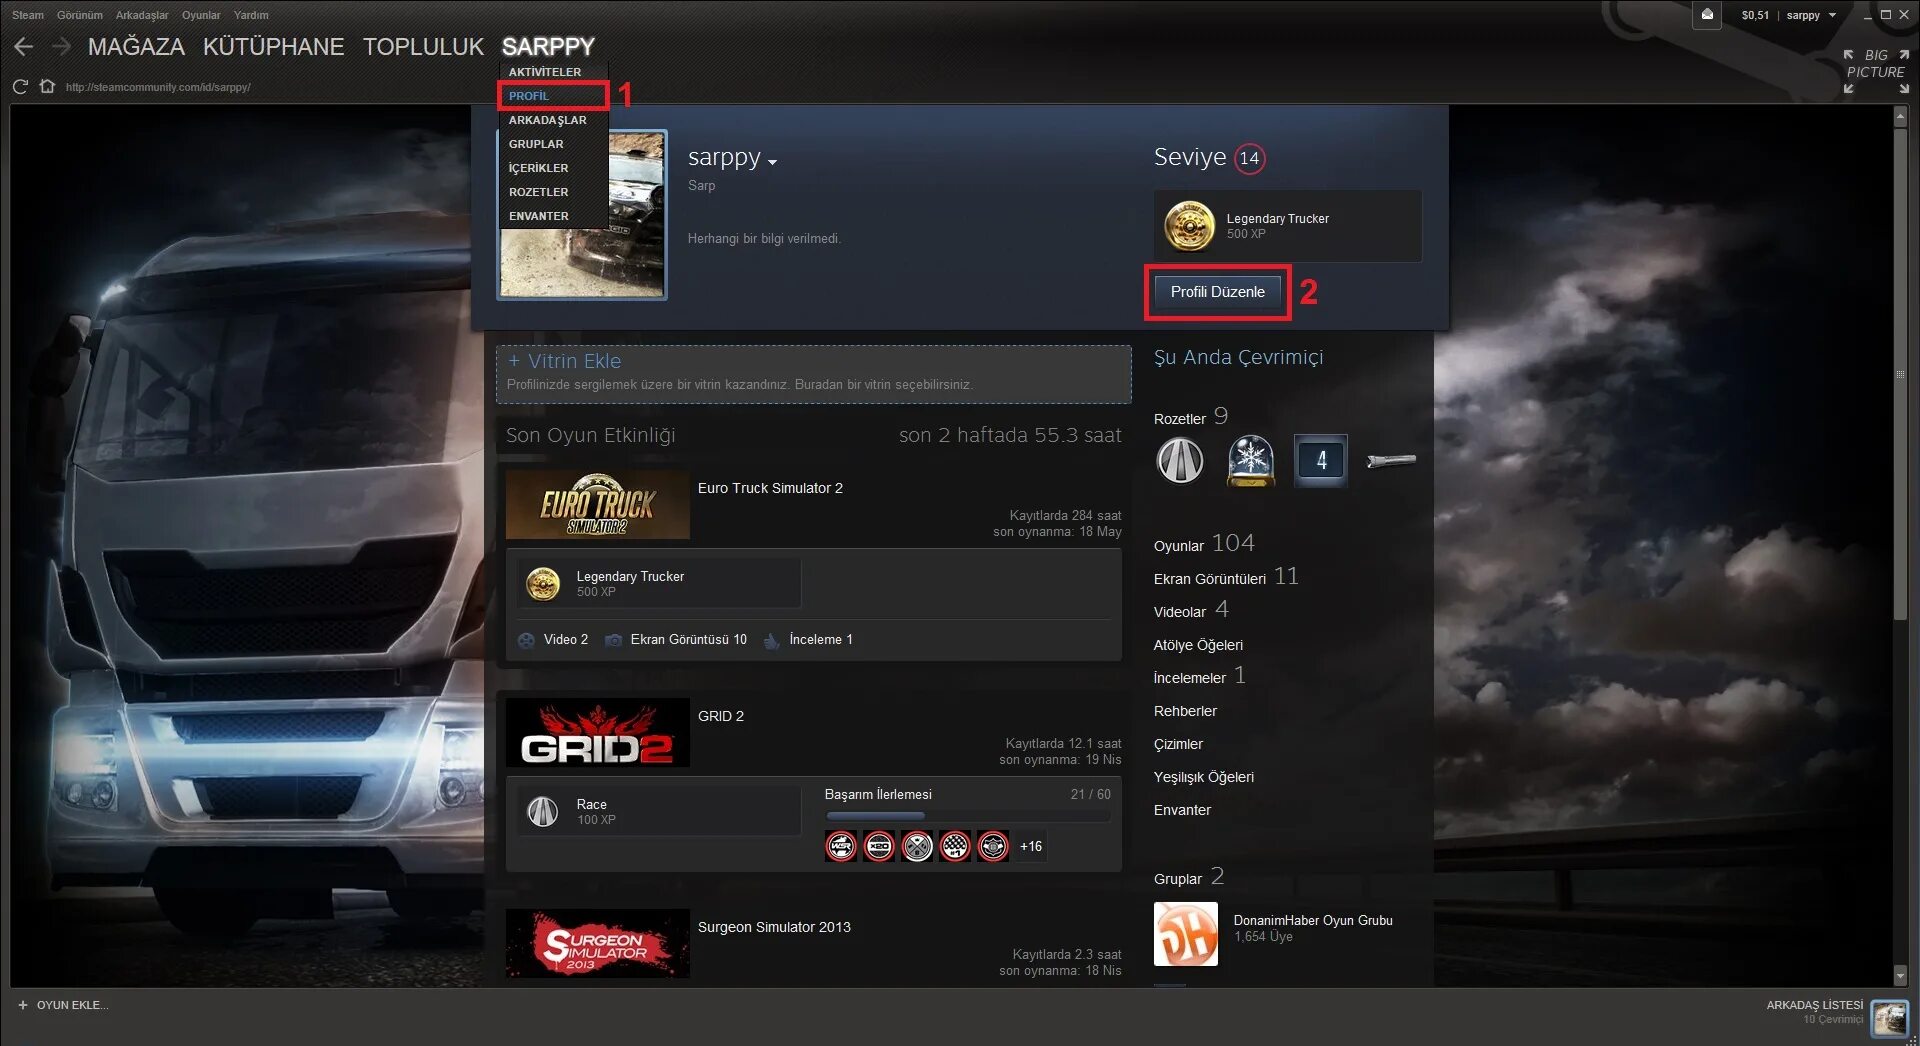Reload the page with refresh icon
Screen dimensions: 1920x1046
click(x=20, y=87)
